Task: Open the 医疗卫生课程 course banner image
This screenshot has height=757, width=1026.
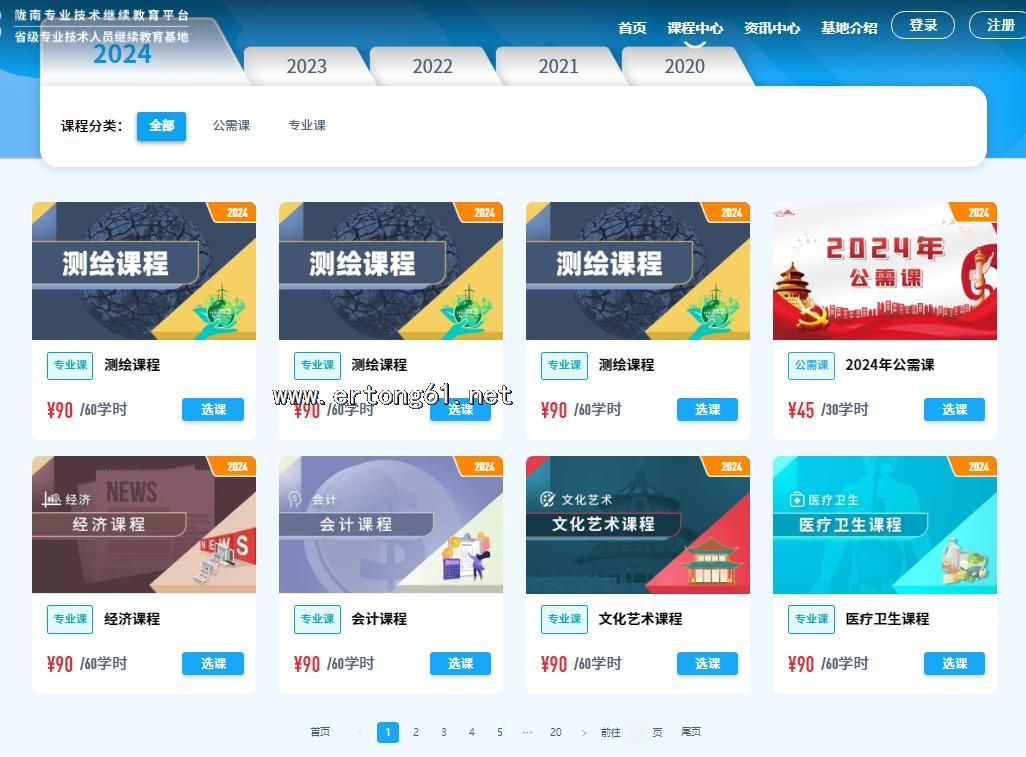Action: [884, 525]
